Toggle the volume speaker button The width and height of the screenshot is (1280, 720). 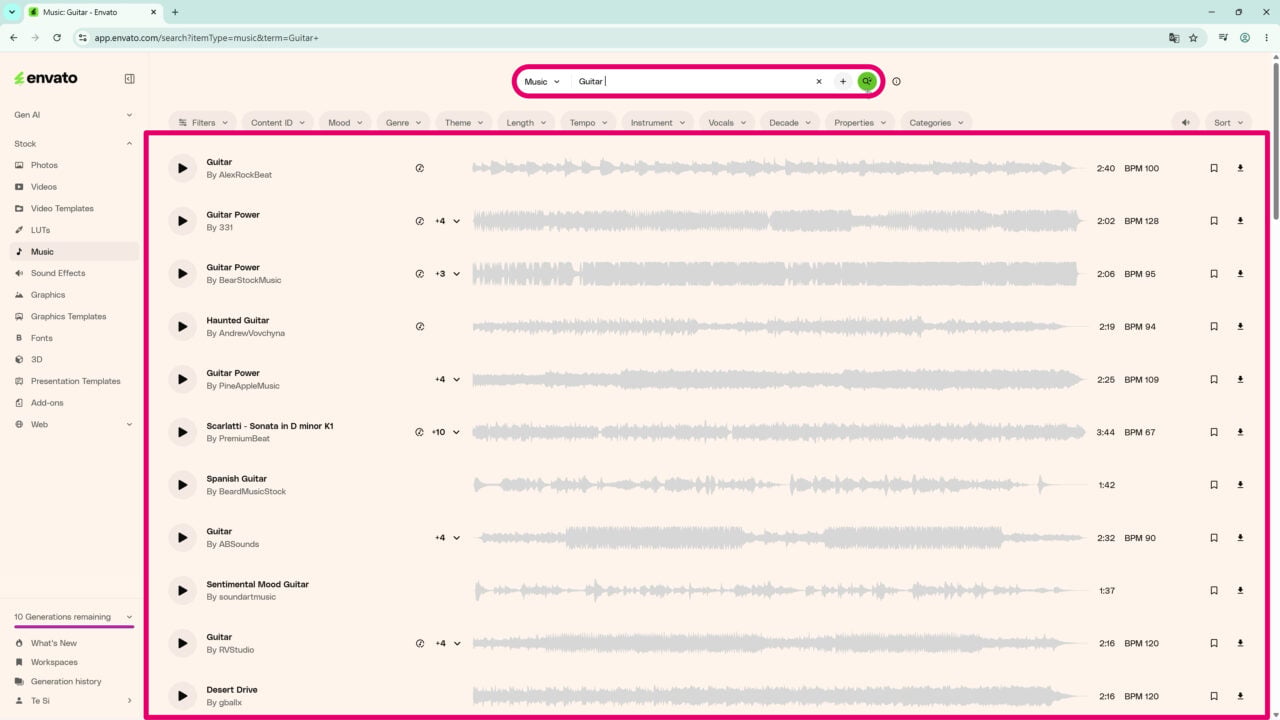click(1185, 123)
